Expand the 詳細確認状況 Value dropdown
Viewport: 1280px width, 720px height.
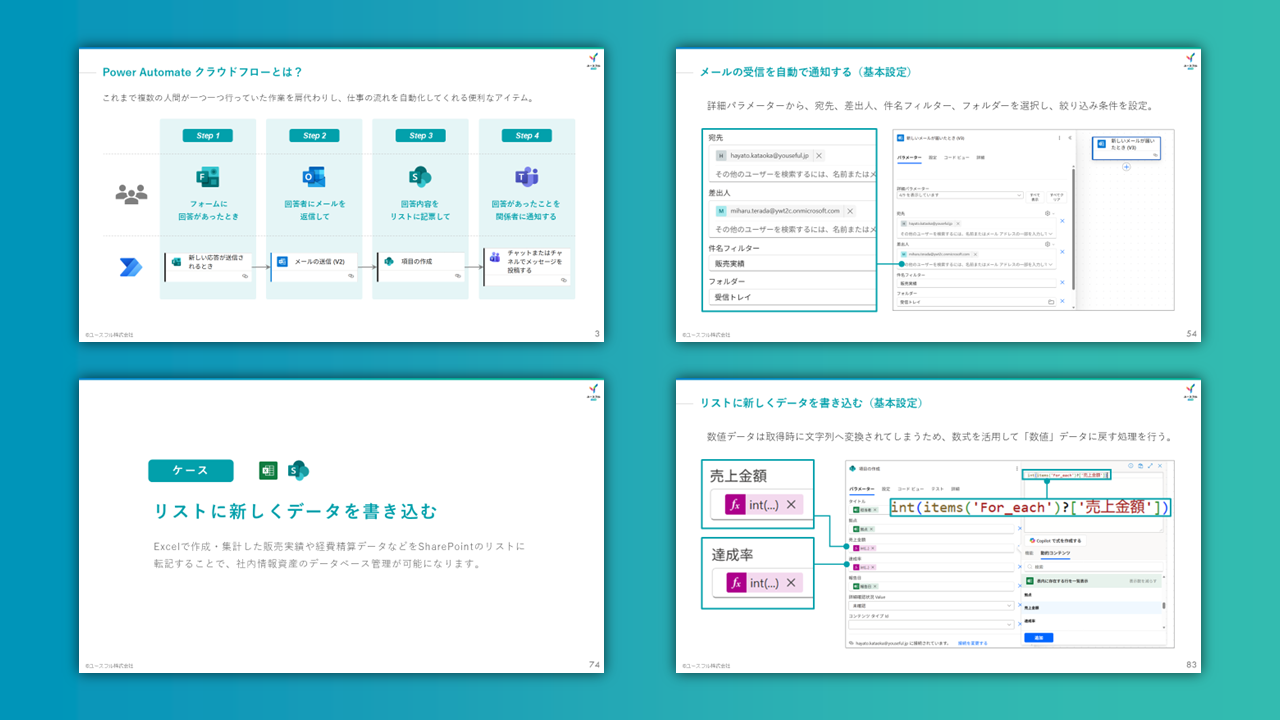click(x=932, y=606)
